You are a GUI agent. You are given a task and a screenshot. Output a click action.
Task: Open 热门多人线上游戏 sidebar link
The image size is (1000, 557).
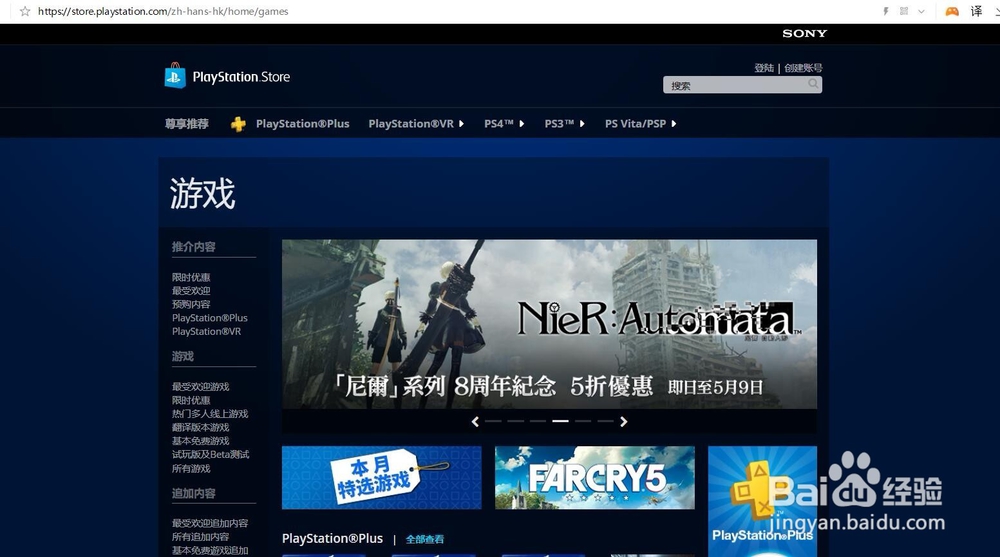pos(210,414)
